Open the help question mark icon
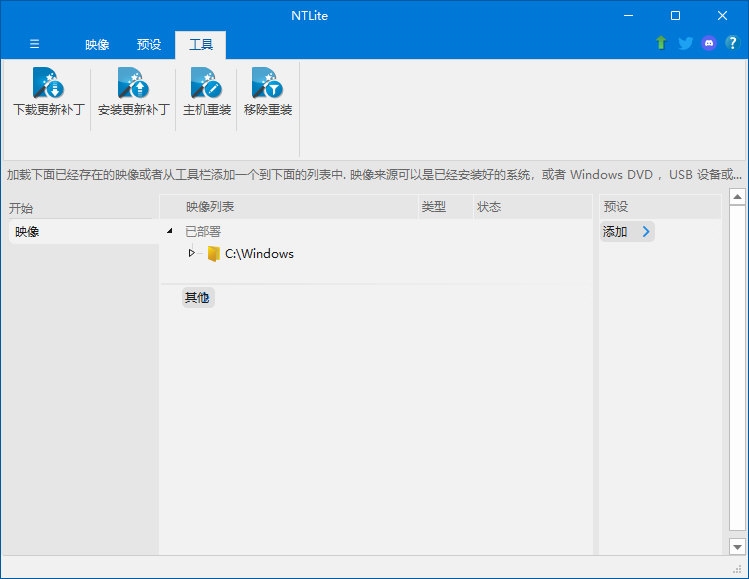 point(732,43)
